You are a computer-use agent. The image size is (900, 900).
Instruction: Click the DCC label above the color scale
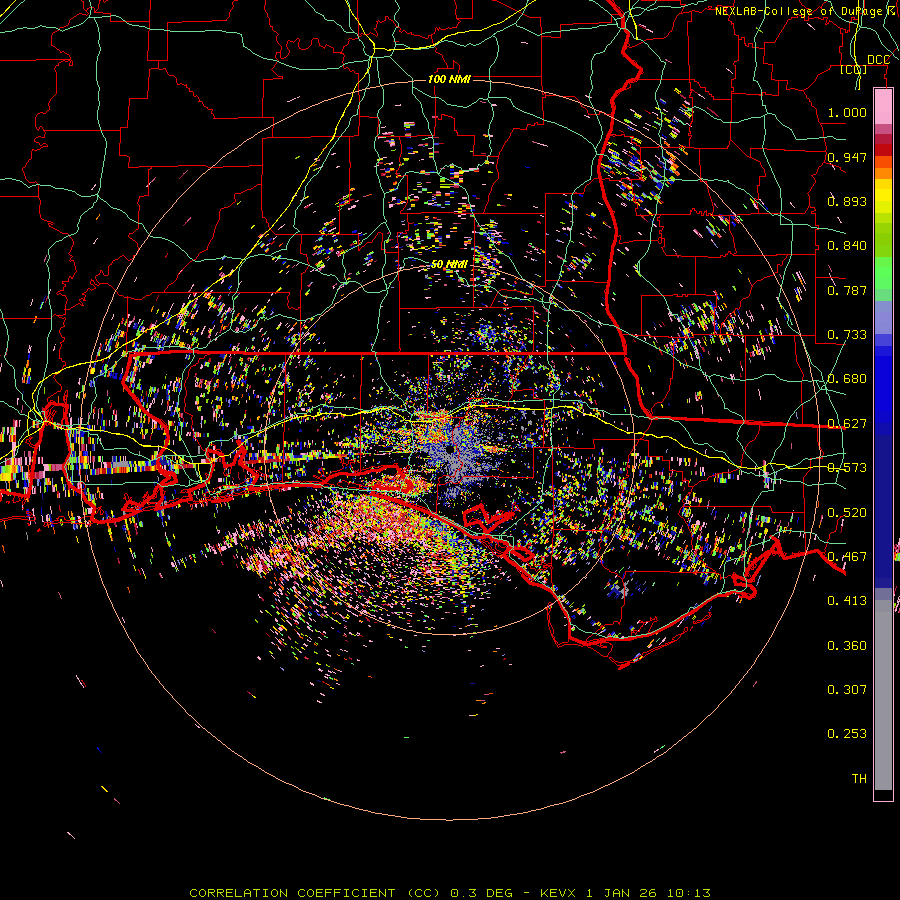tap(878, 60)
